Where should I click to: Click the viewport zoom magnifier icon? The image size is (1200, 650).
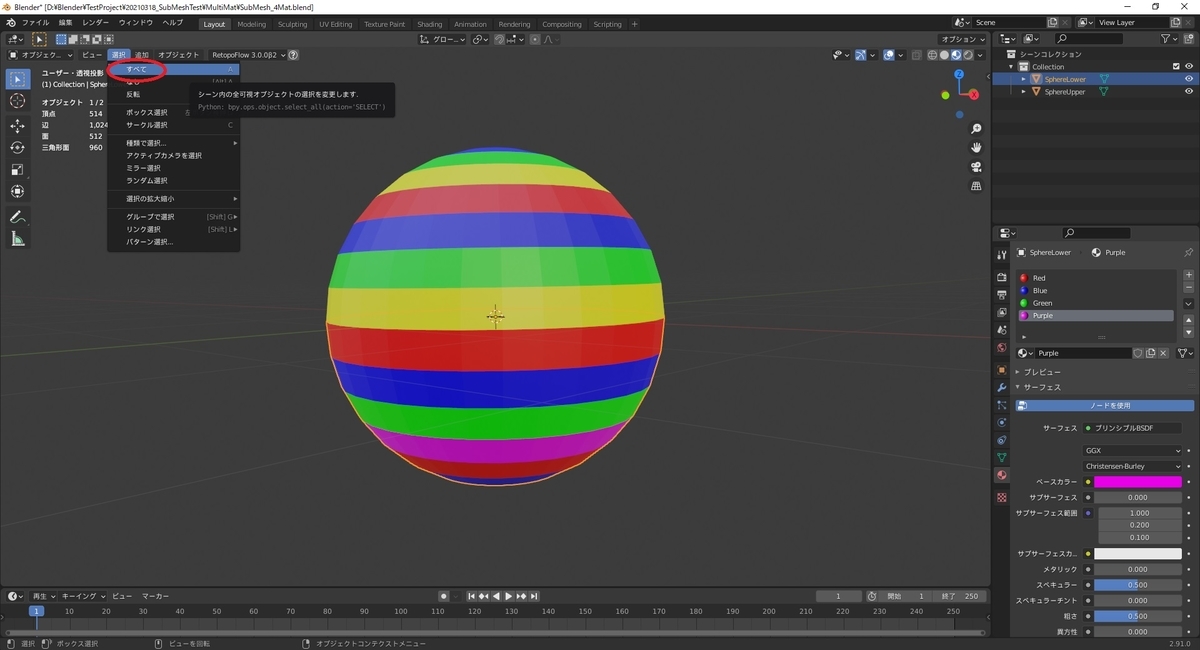pyautogui.click(x=976, y=129)
